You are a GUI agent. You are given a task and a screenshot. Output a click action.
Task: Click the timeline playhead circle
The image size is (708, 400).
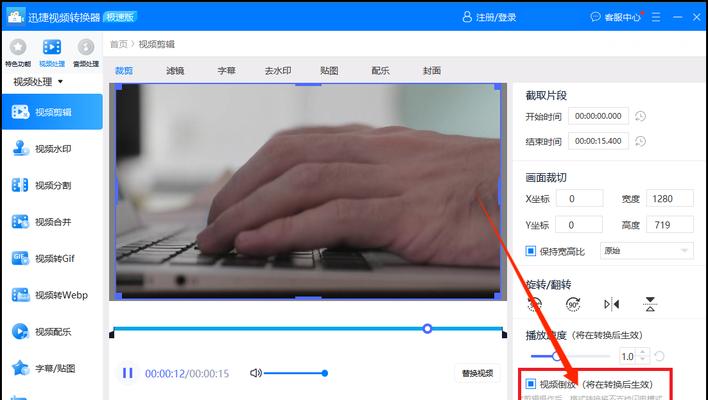(427, 329)
